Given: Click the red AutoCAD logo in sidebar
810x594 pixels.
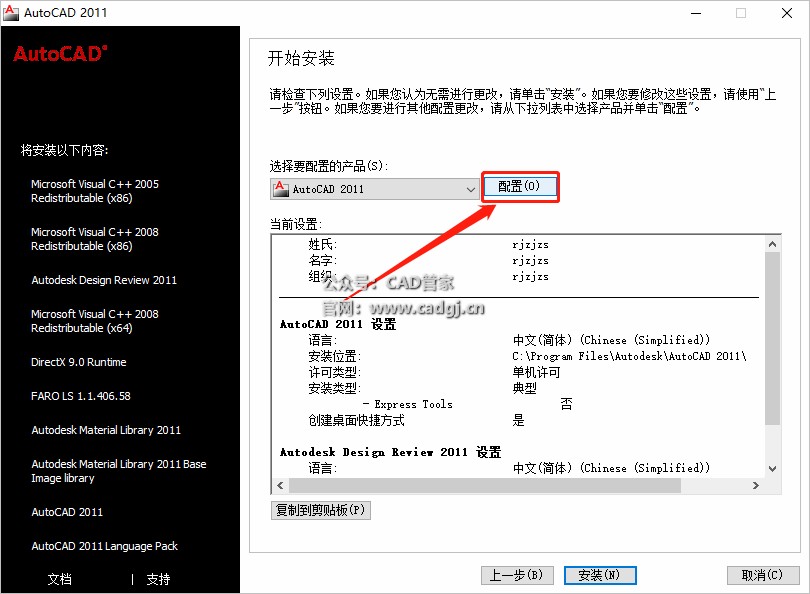Looking at the screenshot, I should pos(60,54).
